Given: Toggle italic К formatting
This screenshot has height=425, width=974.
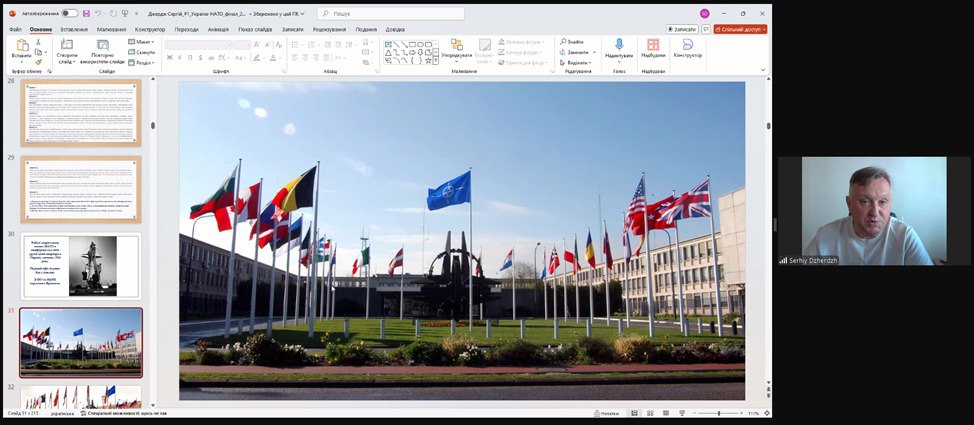Looking at the screenshot, I should click(x=180, y=58).
